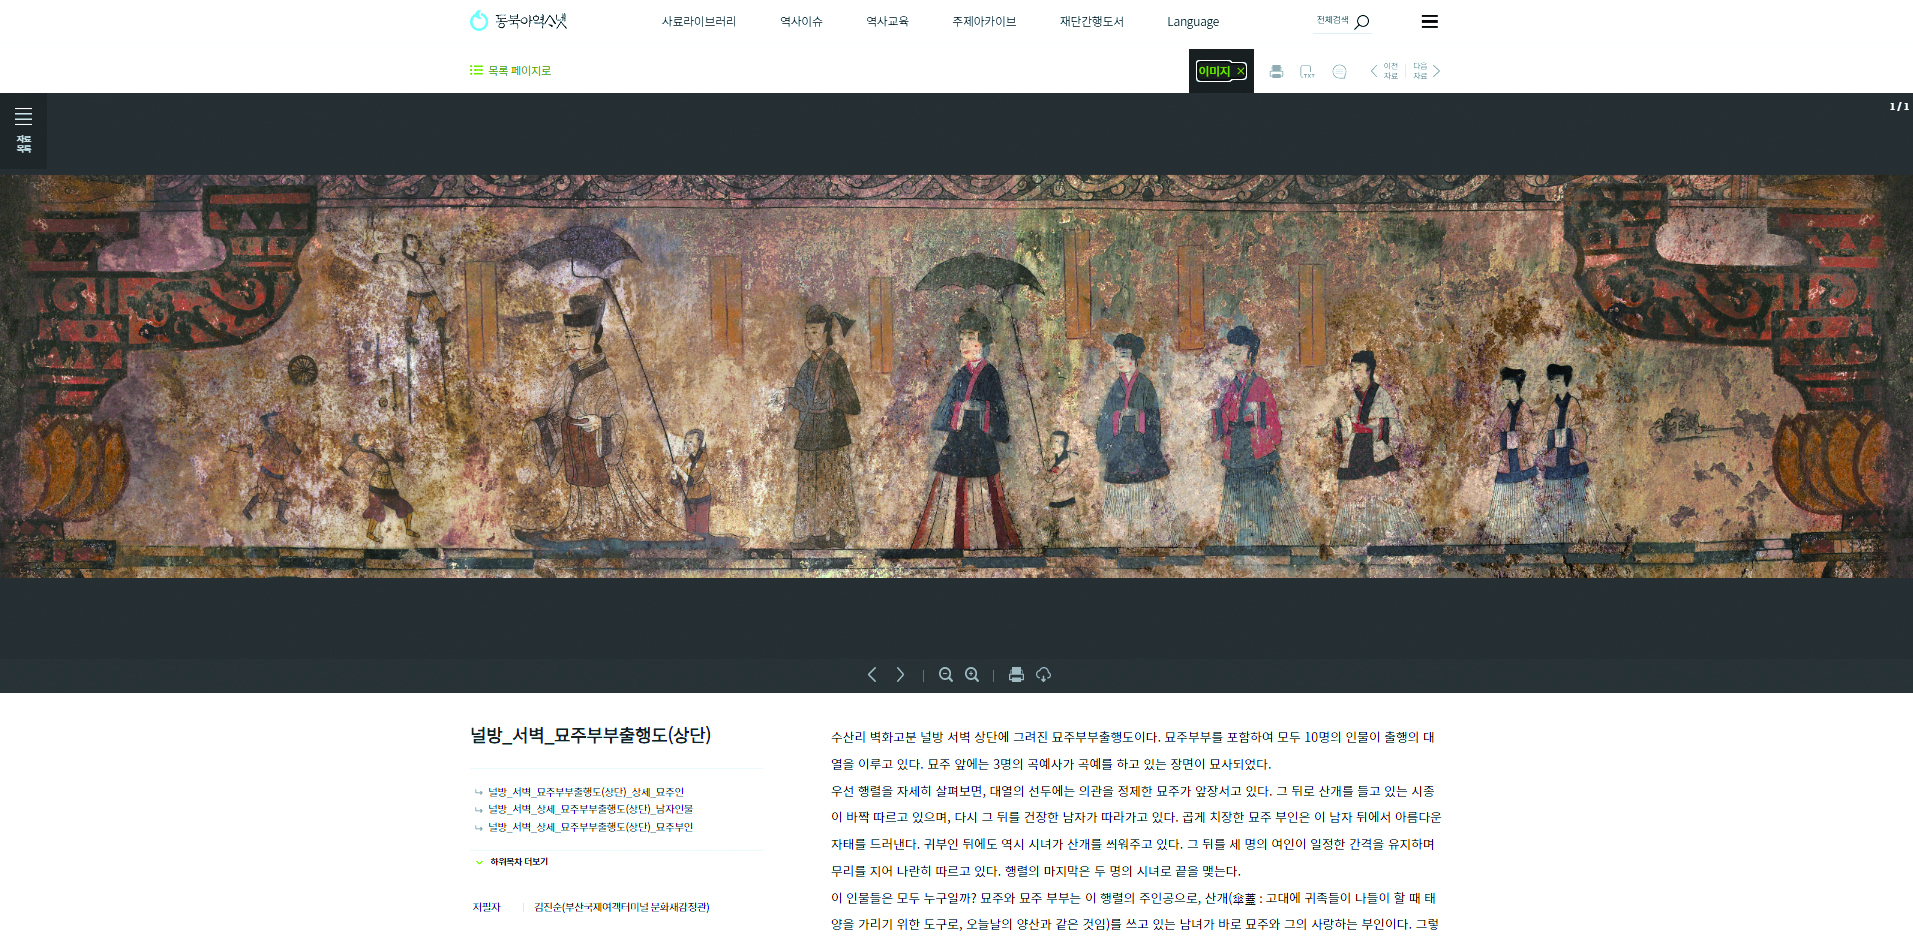Open the 재단간행도서 menu
The width and height of the screenshot is (1913, 944).
click(1092, 21)
